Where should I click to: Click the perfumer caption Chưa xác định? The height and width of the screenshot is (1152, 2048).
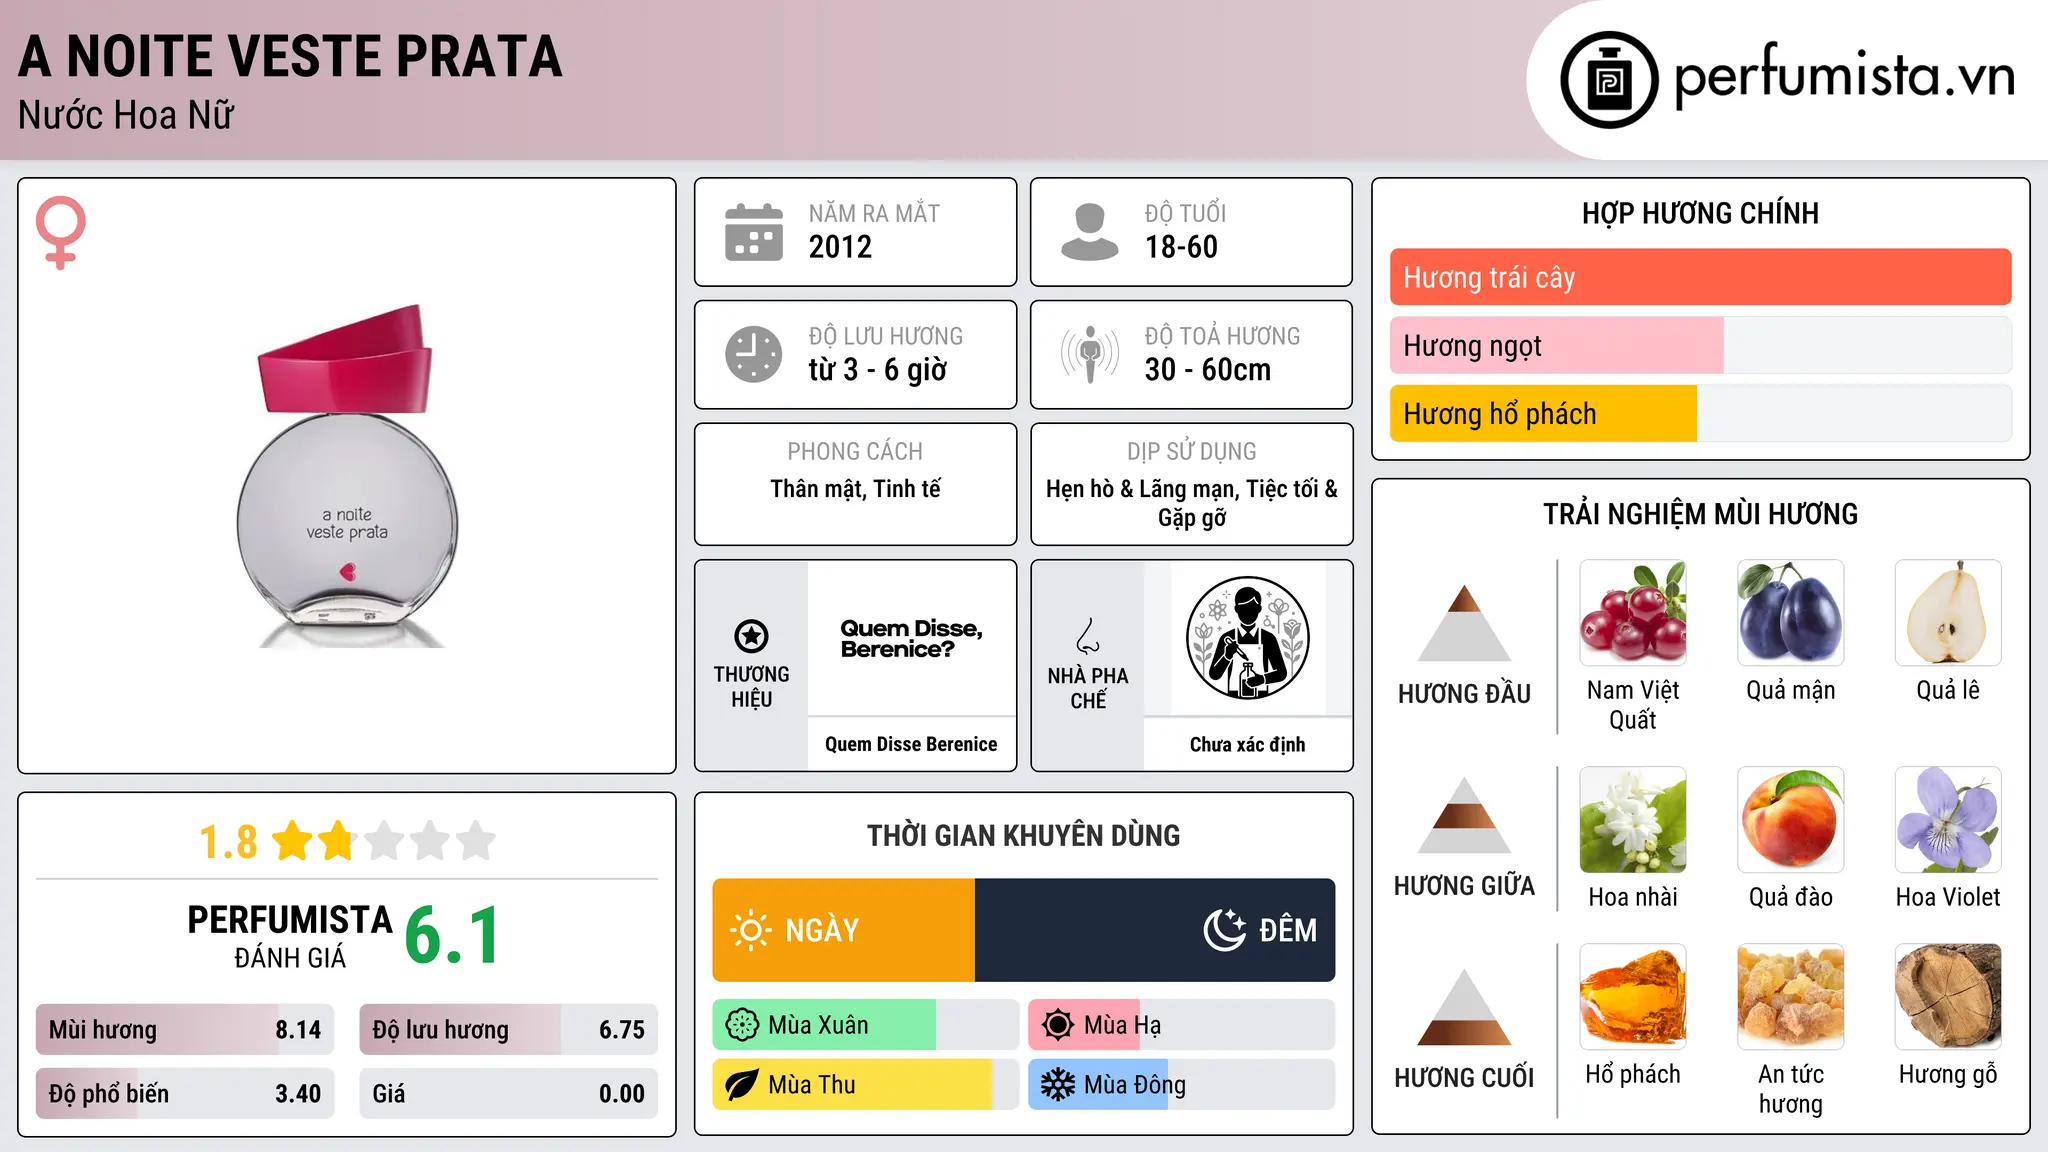pos(1247,744)
